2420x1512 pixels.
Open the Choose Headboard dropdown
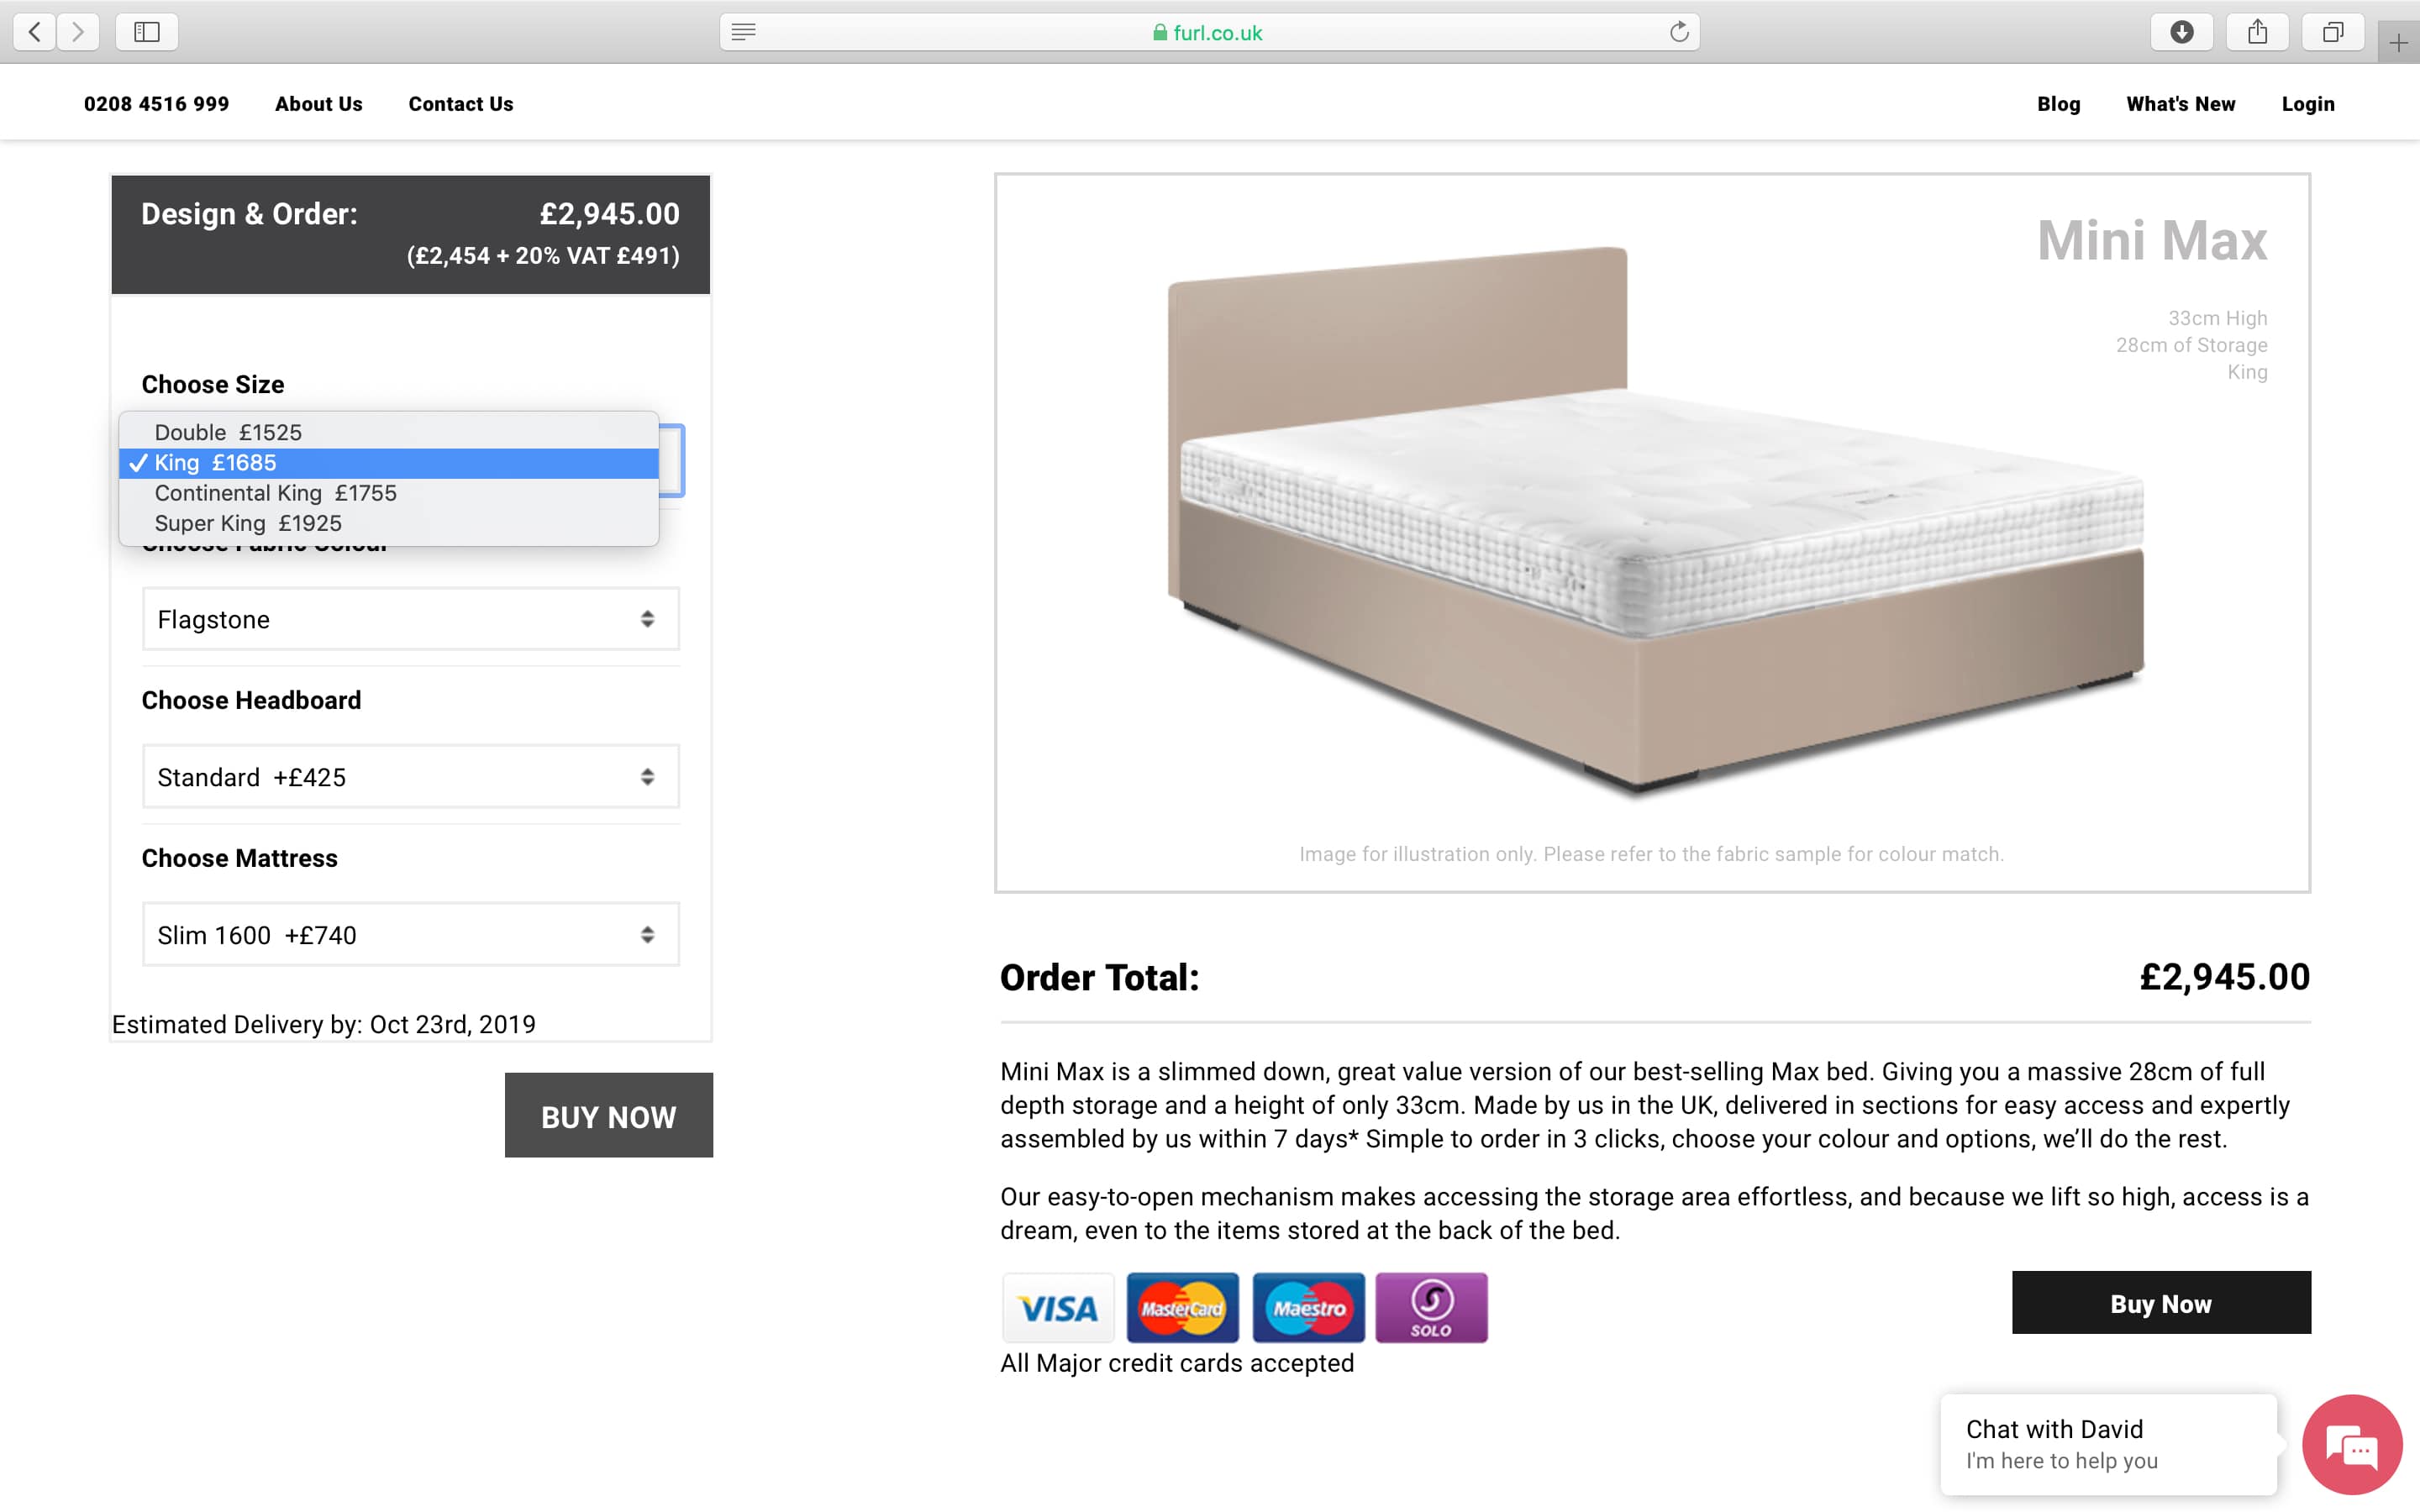pyautogui.click(x=410, y=776)
